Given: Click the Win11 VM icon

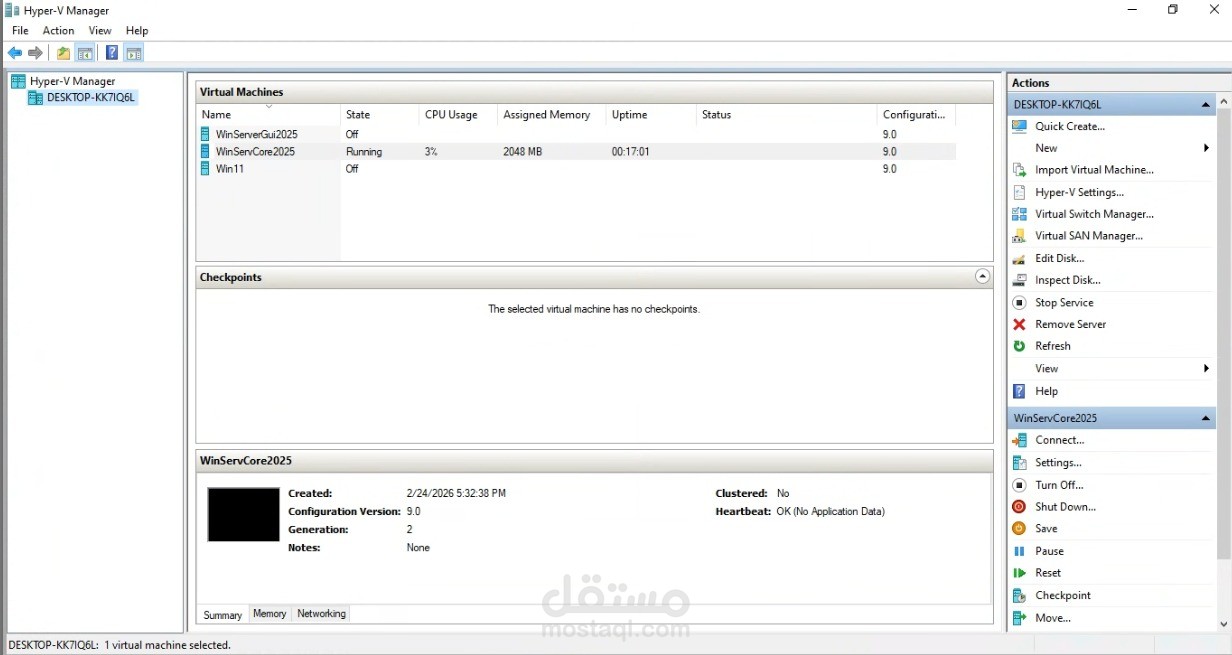Looking at the screenshot, I should point(206,169).
